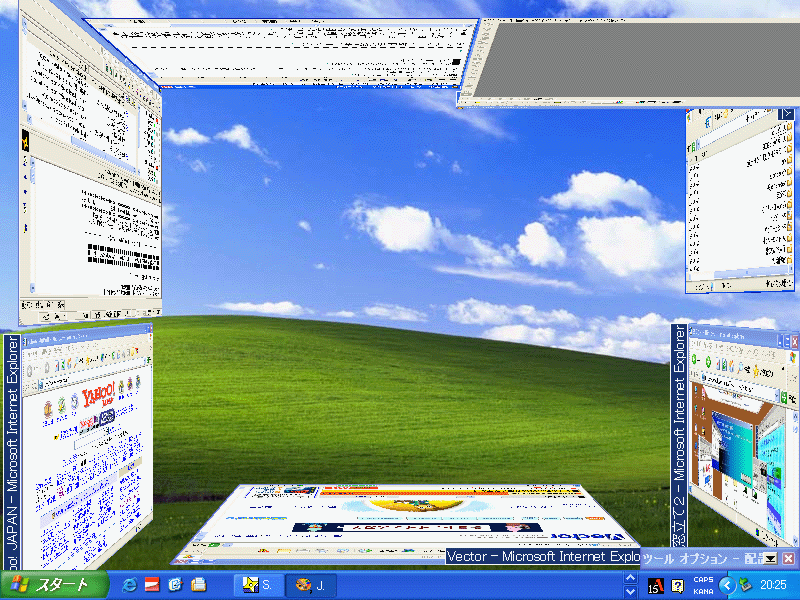Activate the "J." palette taskbar button
This screenshot has width=800, height=600.
click(x=311, y=585)
